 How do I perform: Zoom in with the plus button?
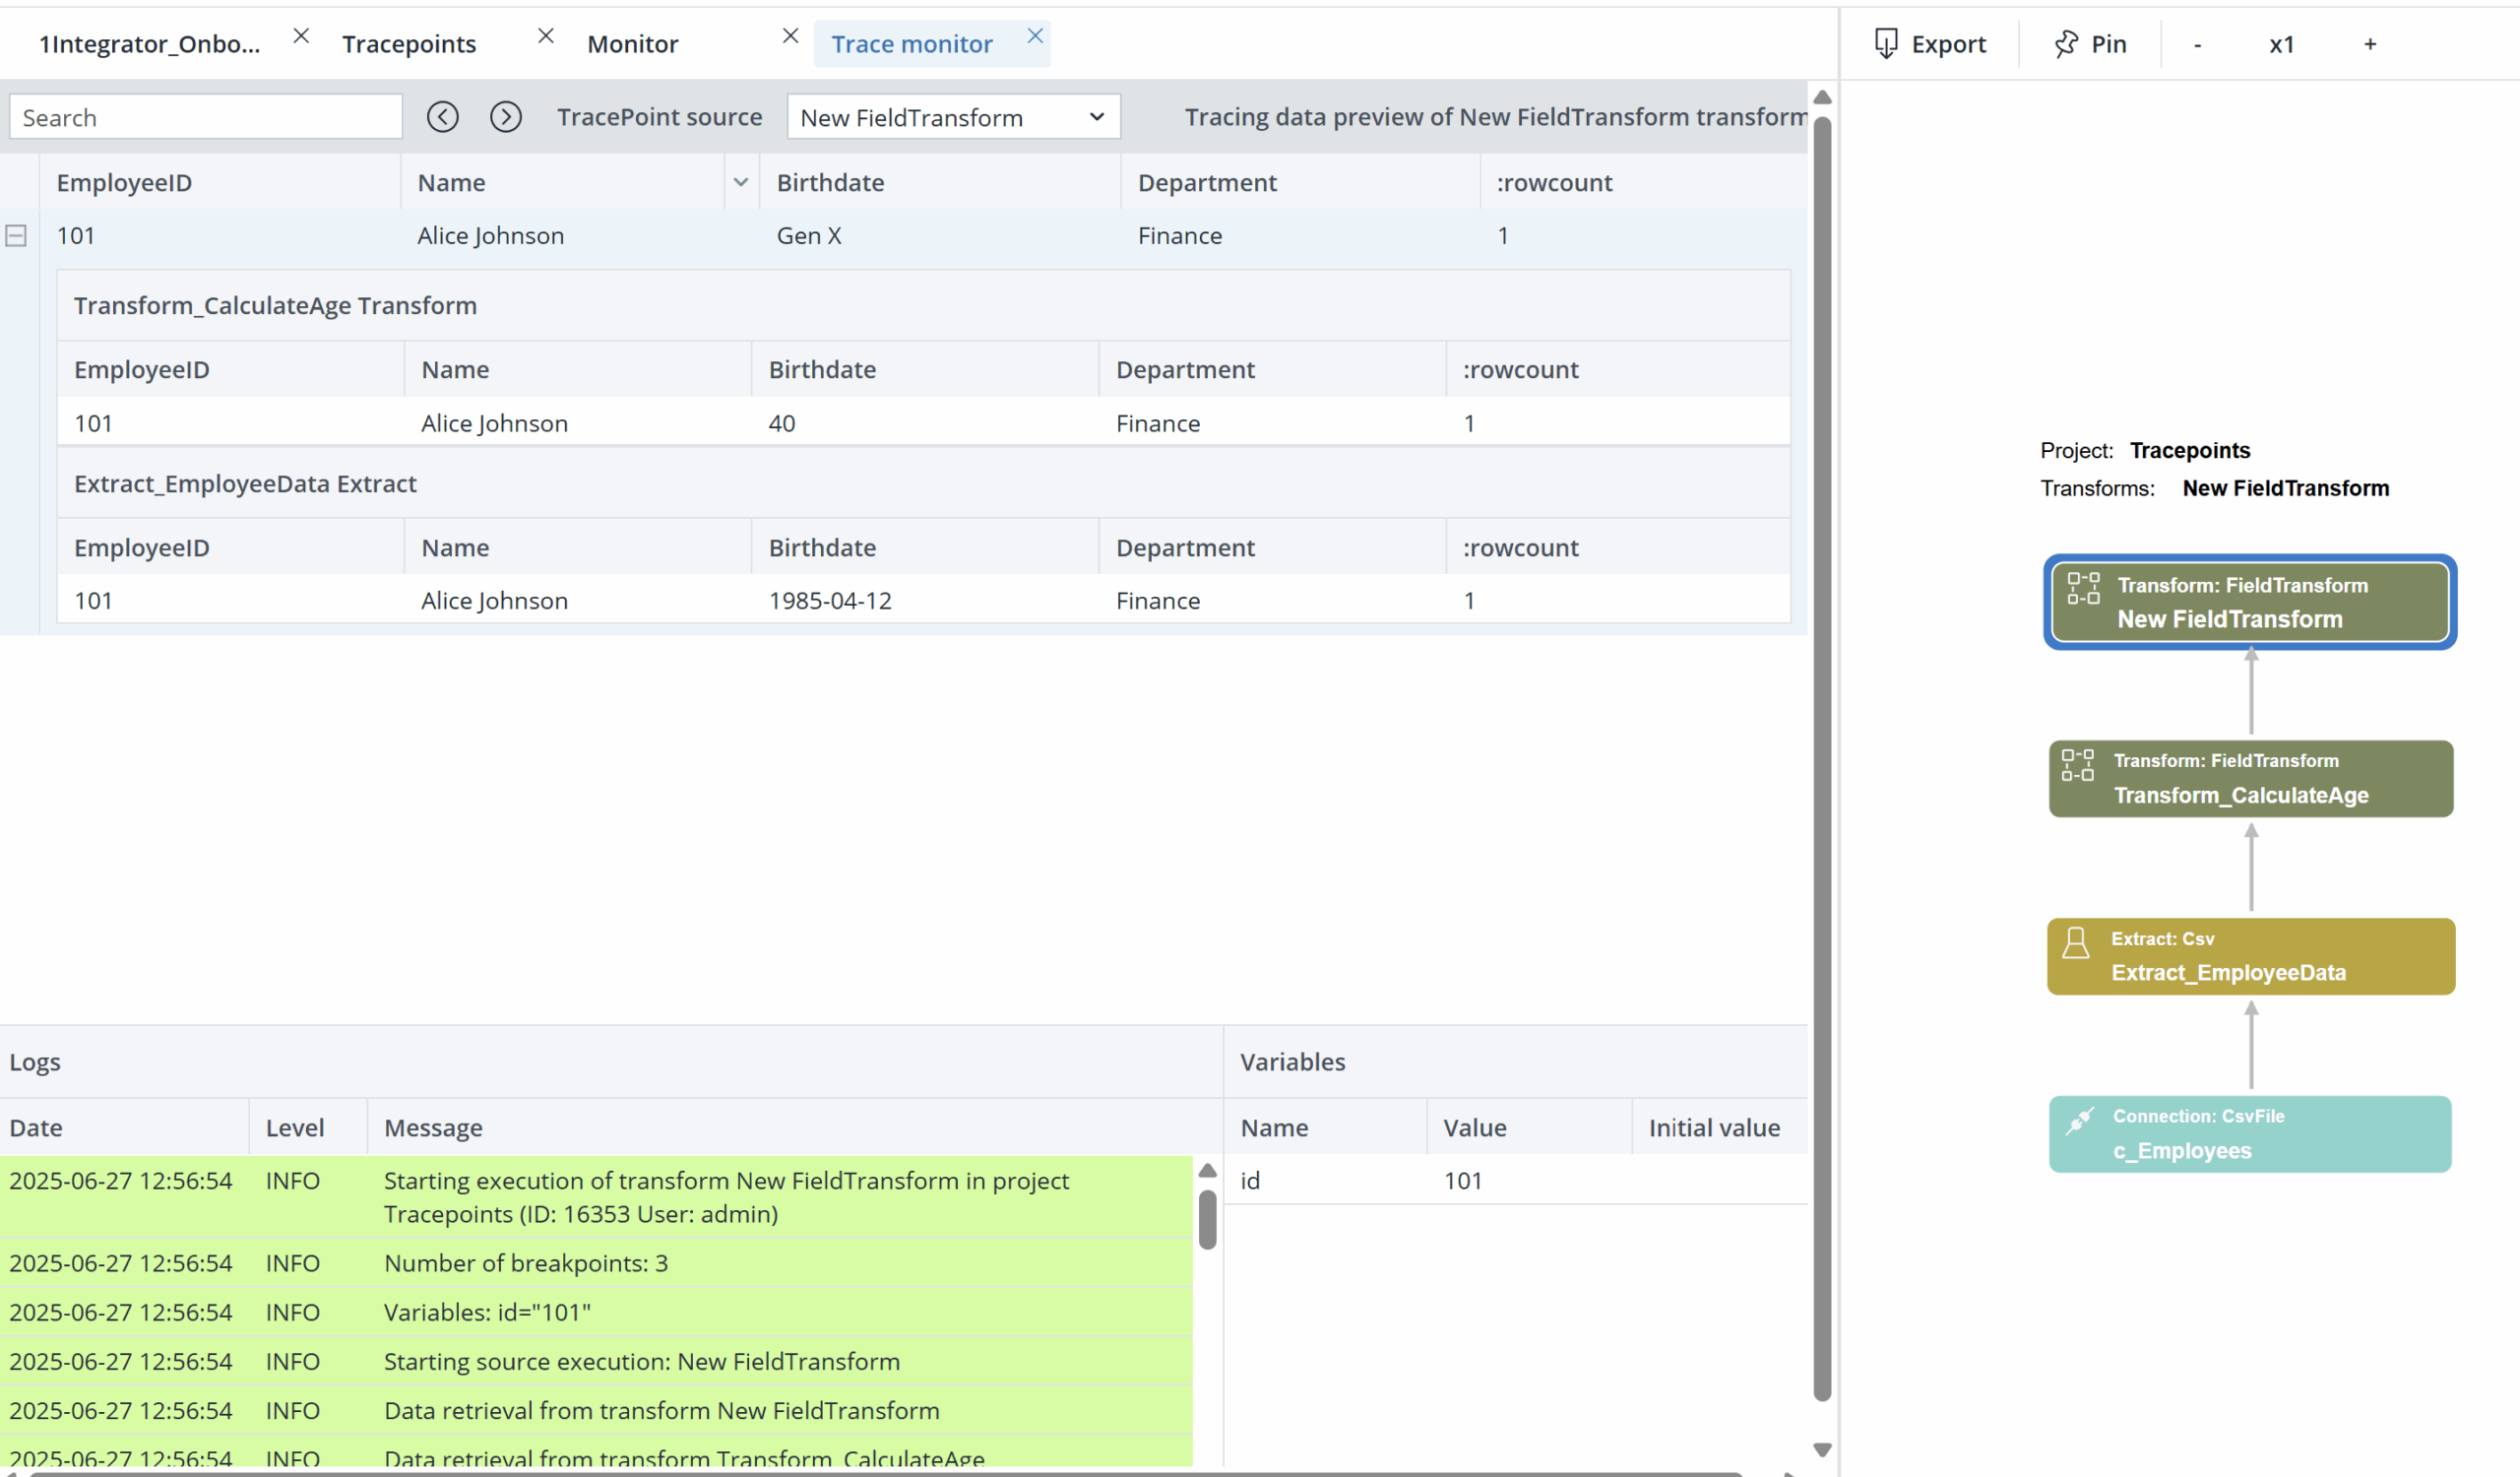click(x=2371, y=44)
